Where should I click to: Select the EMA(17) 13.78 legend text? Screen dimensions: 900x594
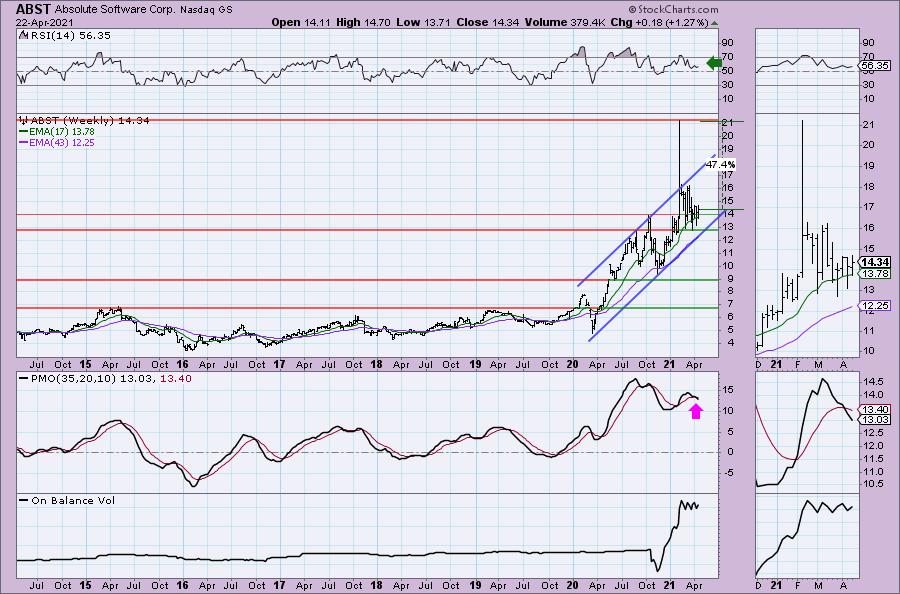pyautogui.click(x=62, y=131)
